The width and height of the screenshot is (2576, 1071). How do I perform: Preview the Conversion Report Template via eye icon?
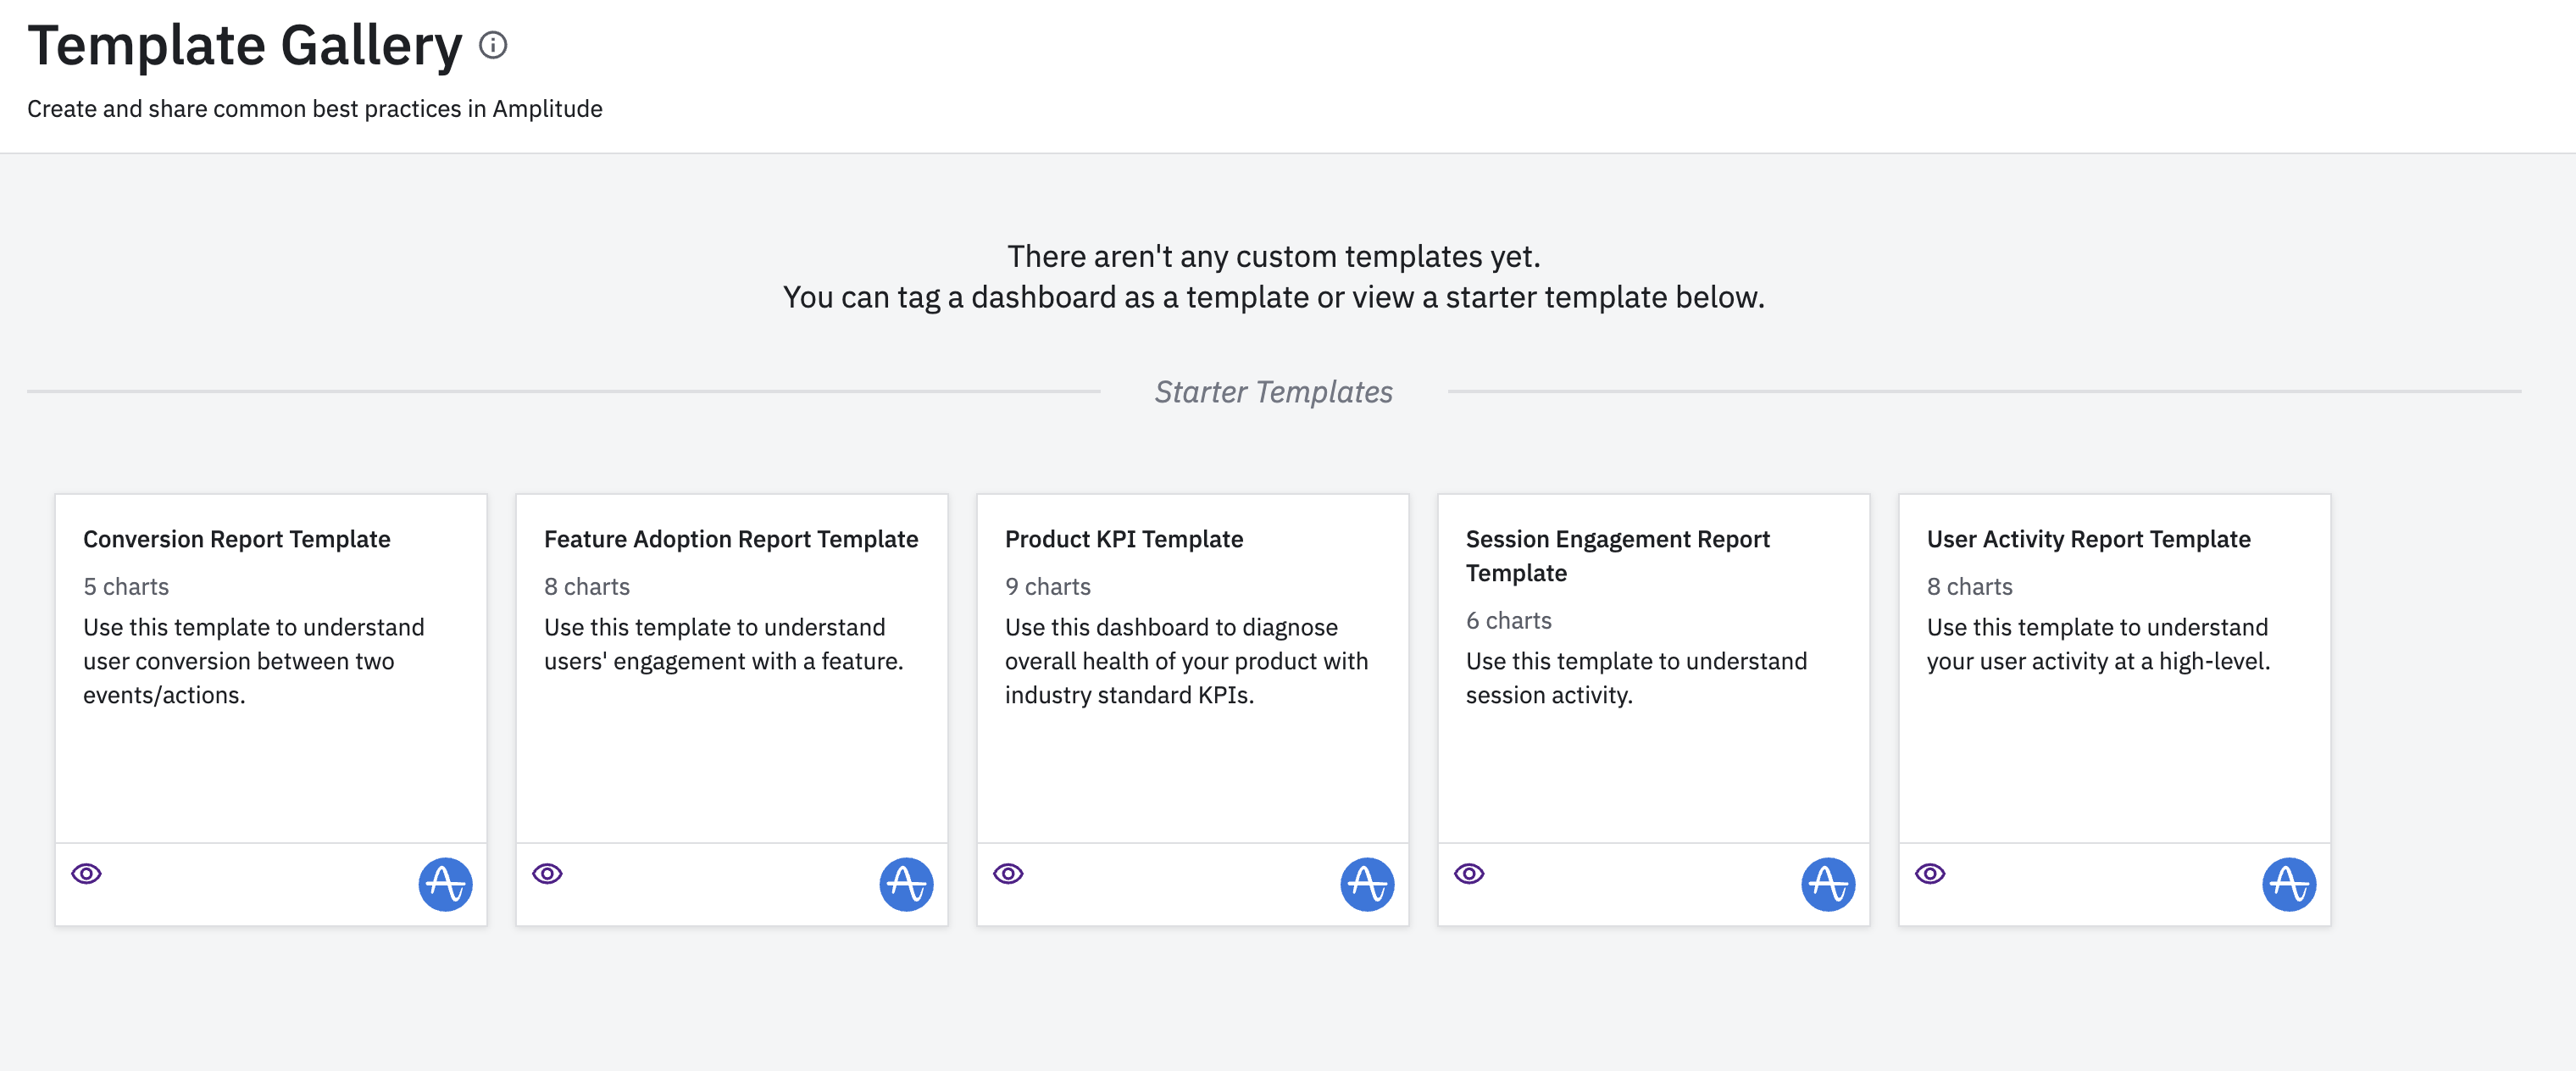click(x=87, y=873)
